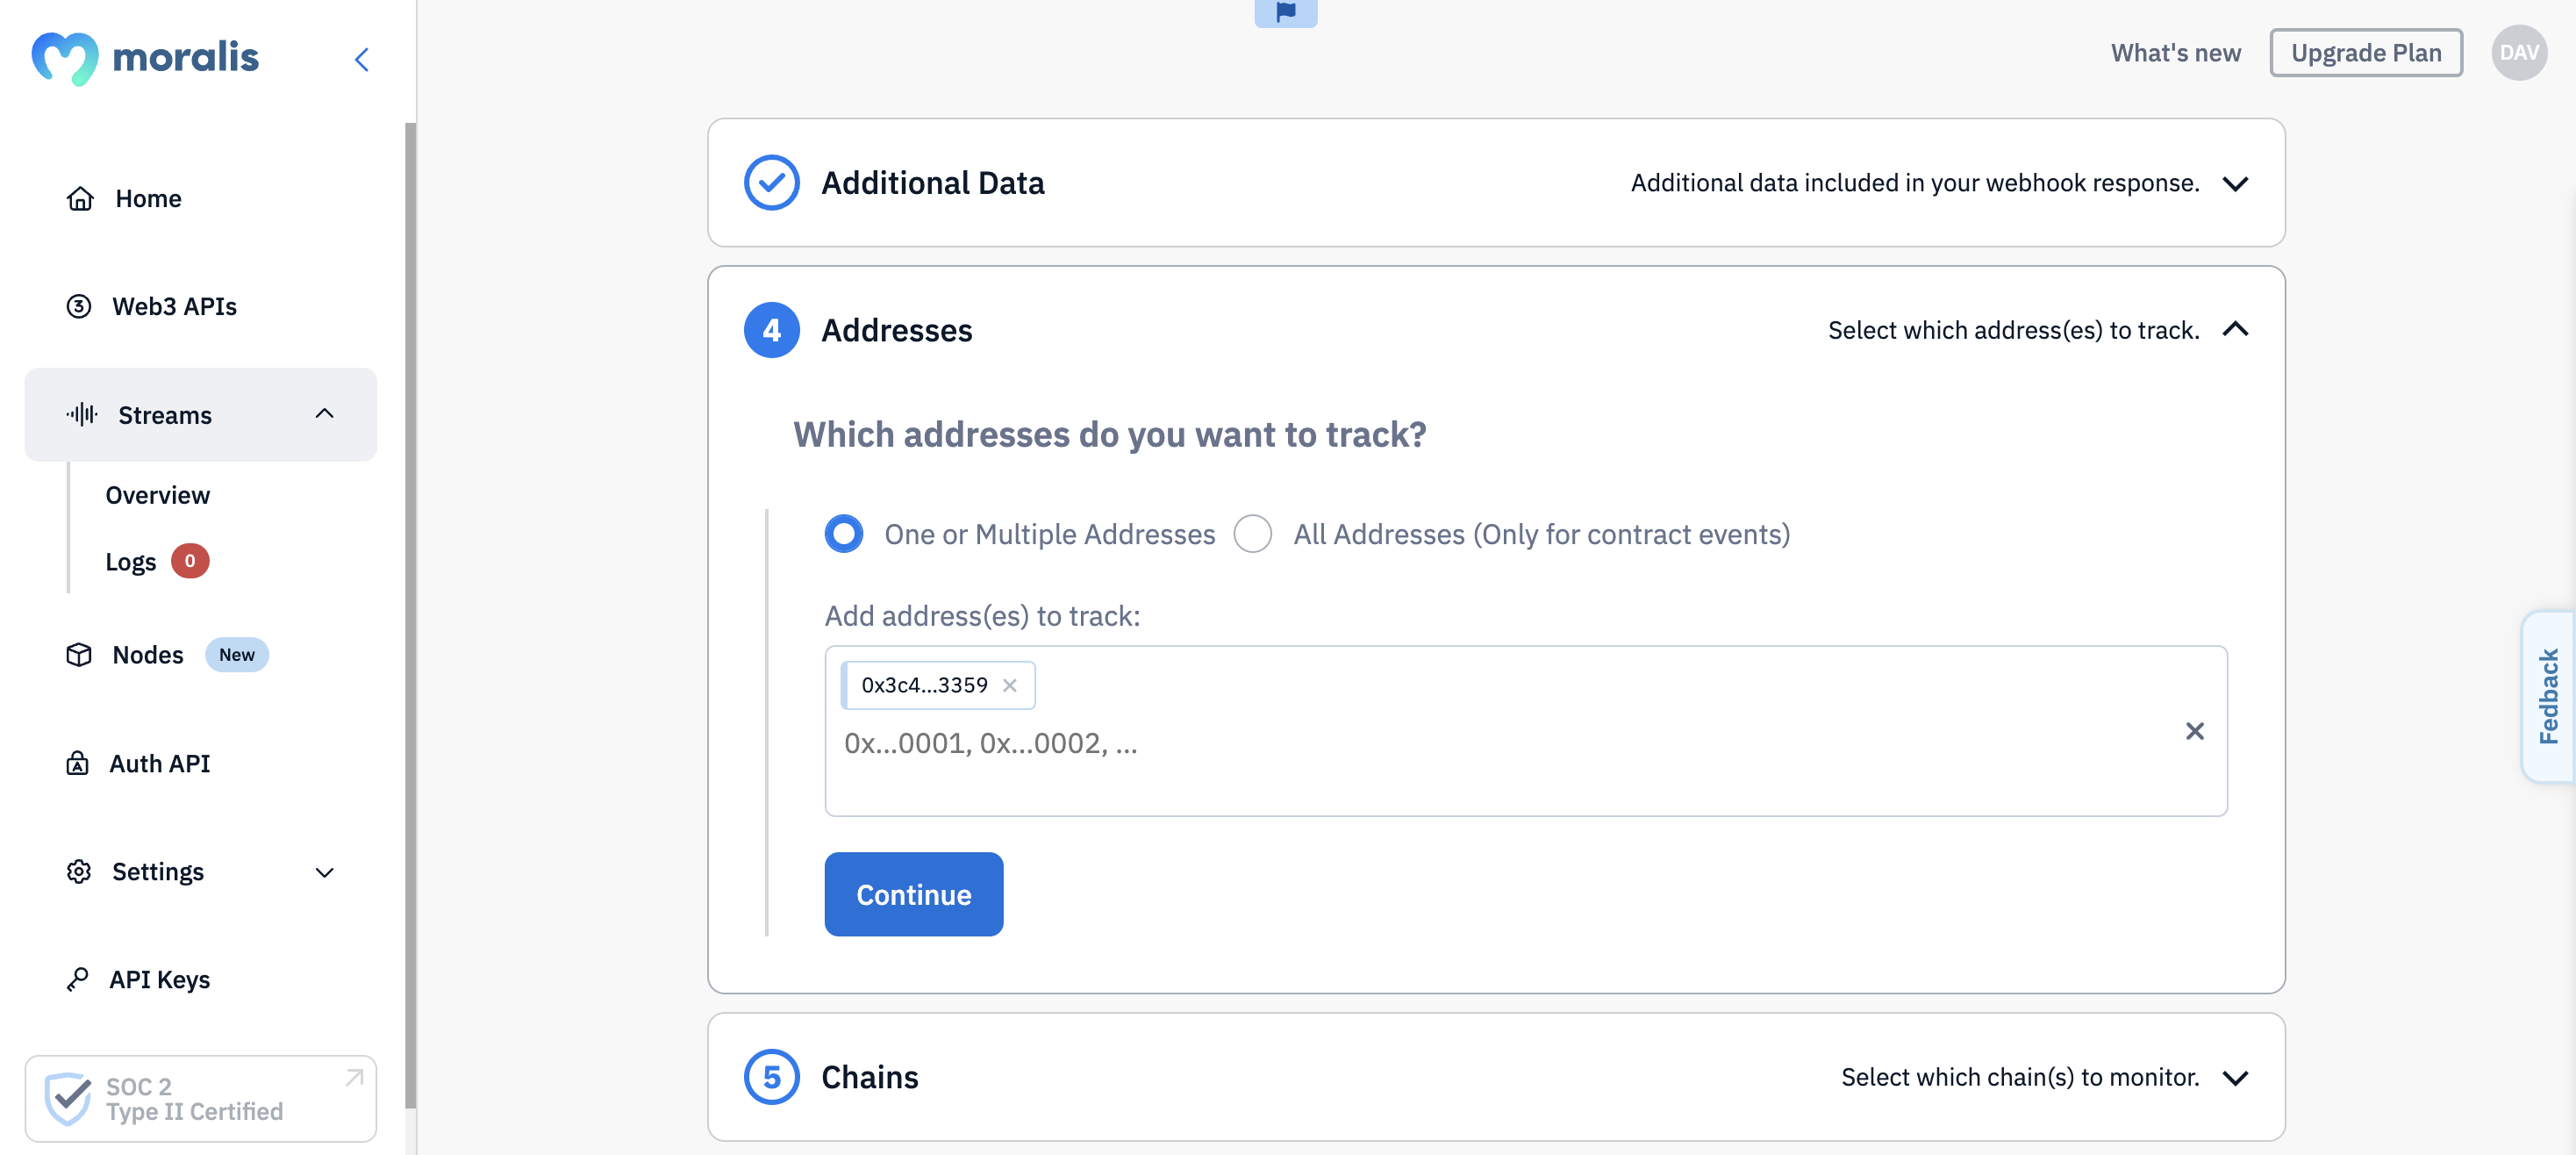
Task: Click SOC 2 Type II Certified card
Action: point(201,1099)
